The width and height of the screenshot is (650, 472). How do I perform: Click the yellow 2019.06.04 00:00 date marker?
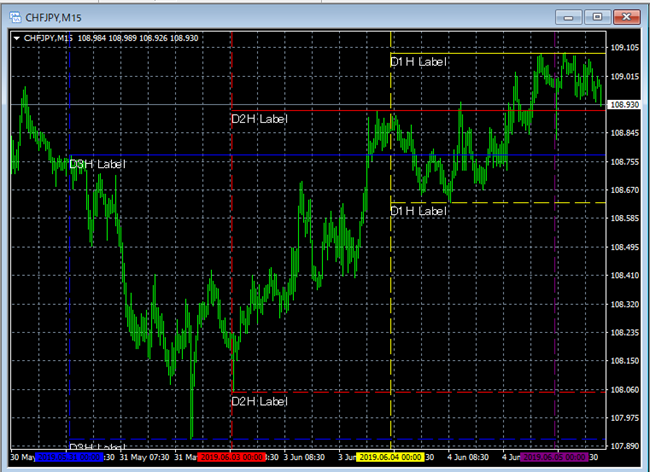point(390,457)
